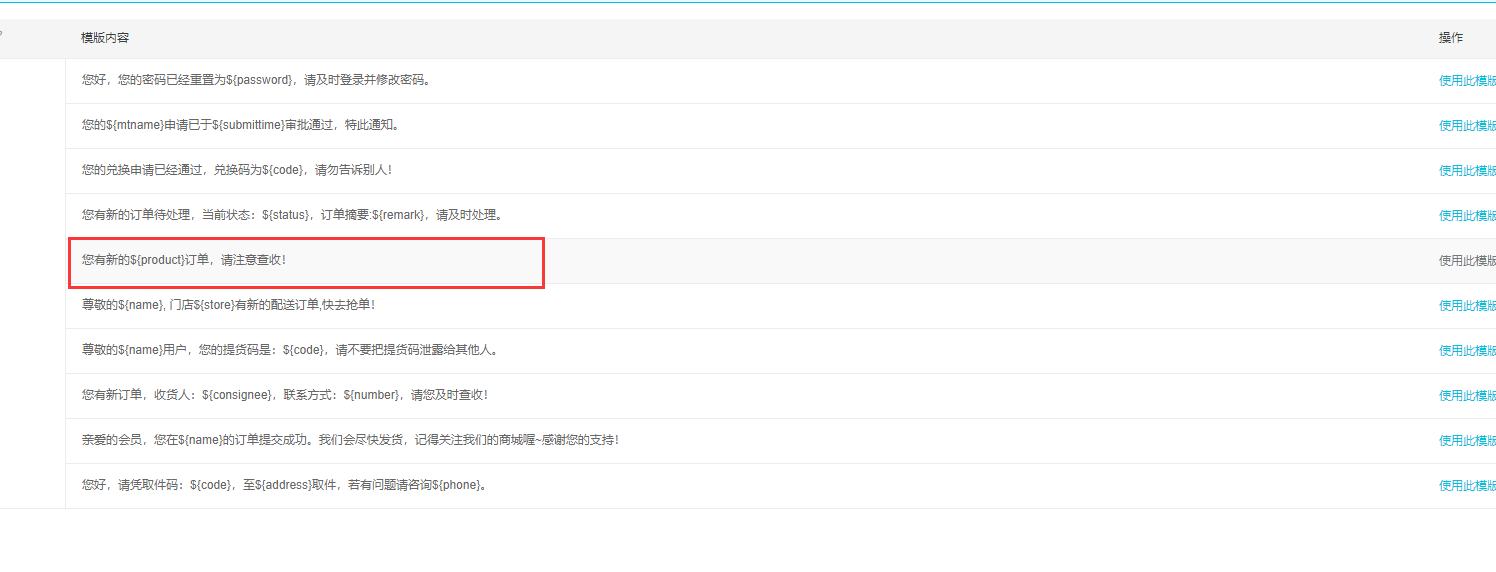The height and width of the screenshot is (572, 1496).
Task: Select the '模版内容' column header
Action: (105, 38)
